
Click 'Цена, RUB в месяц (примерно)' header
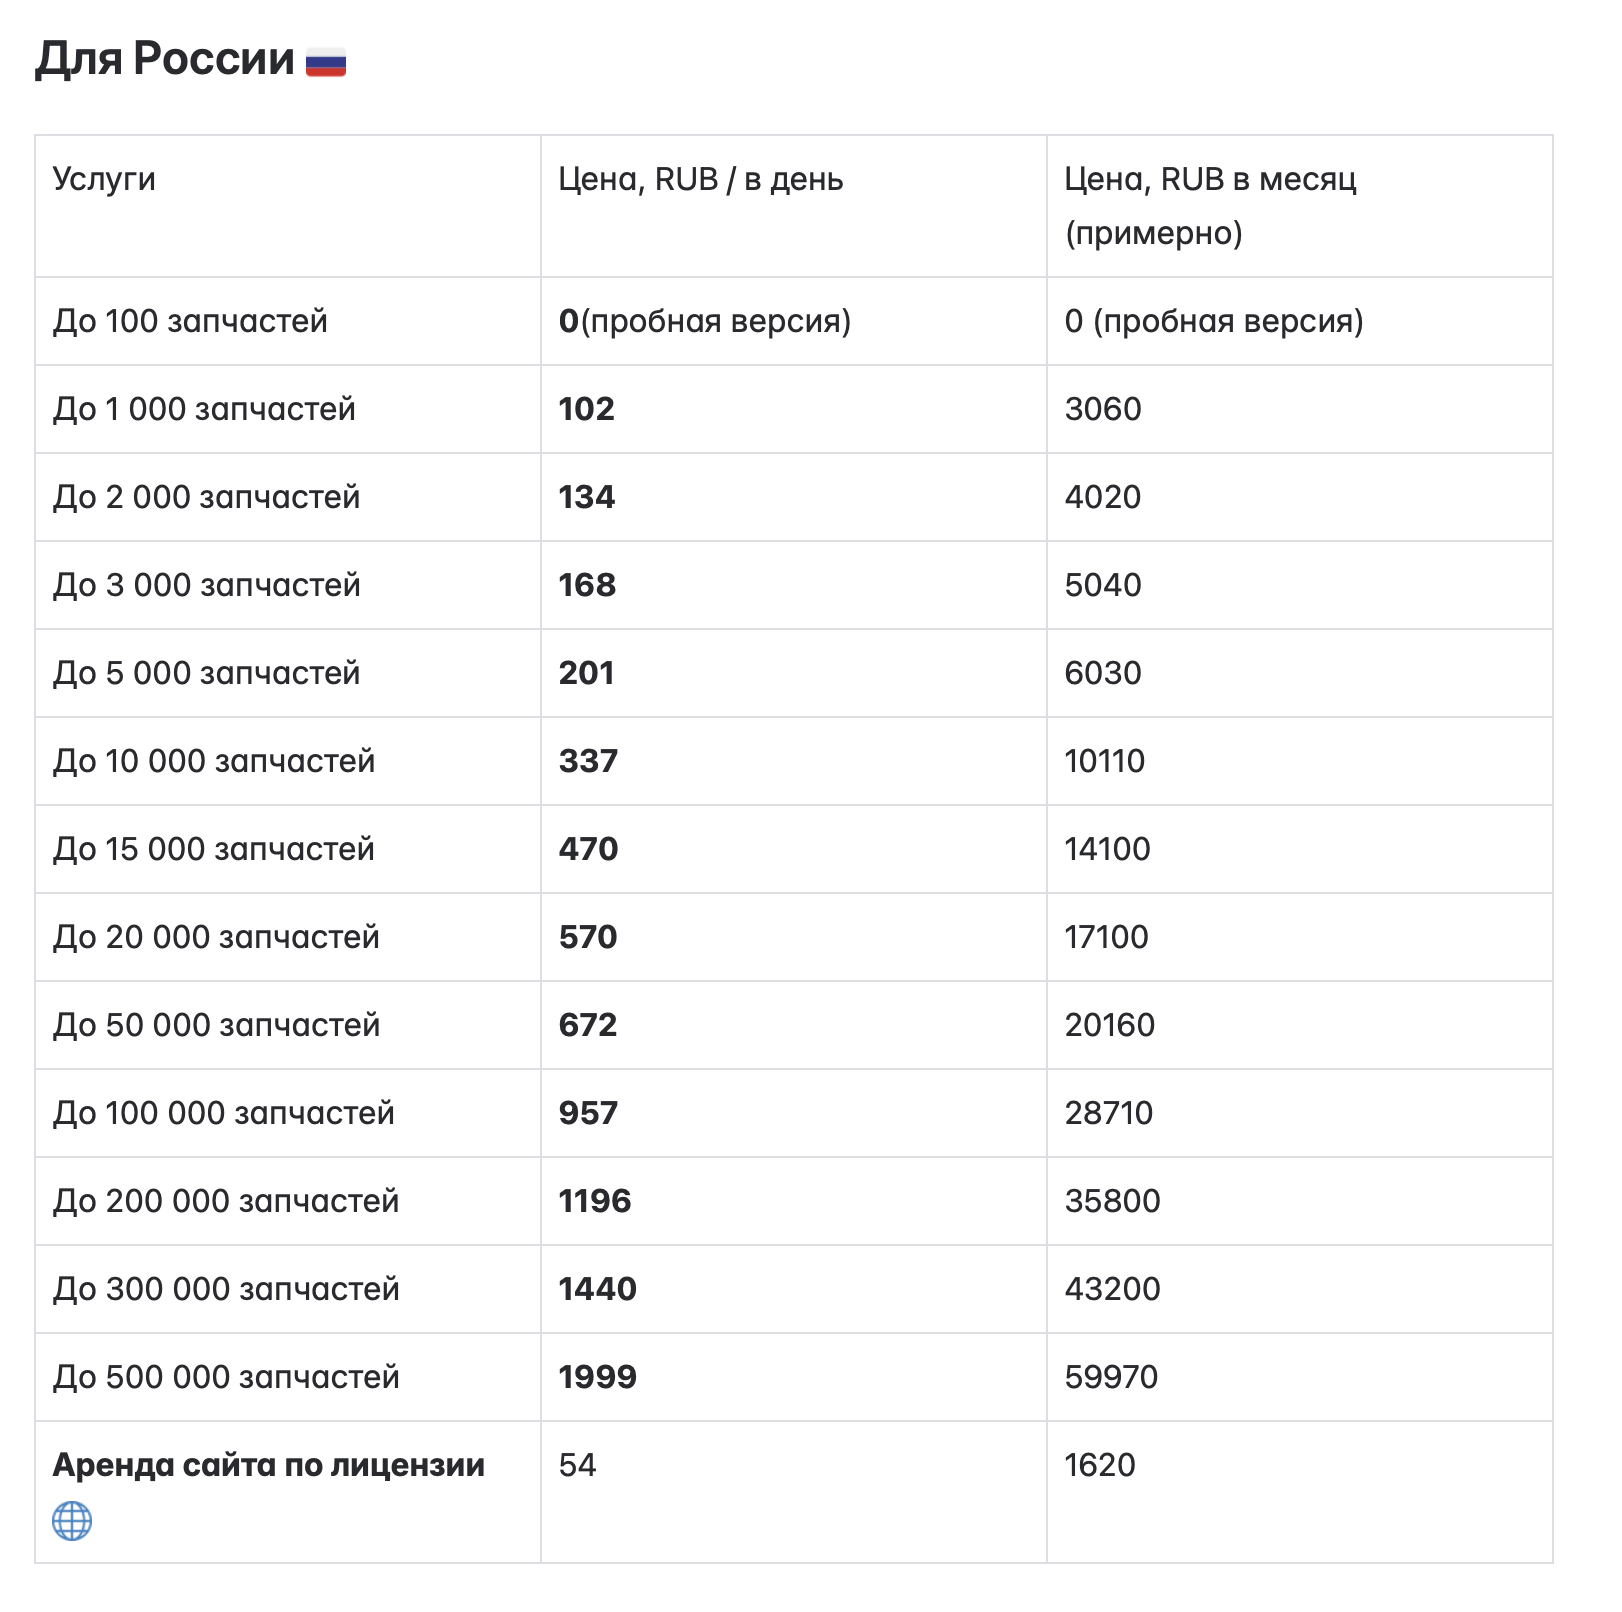[x=1210, y=206]
